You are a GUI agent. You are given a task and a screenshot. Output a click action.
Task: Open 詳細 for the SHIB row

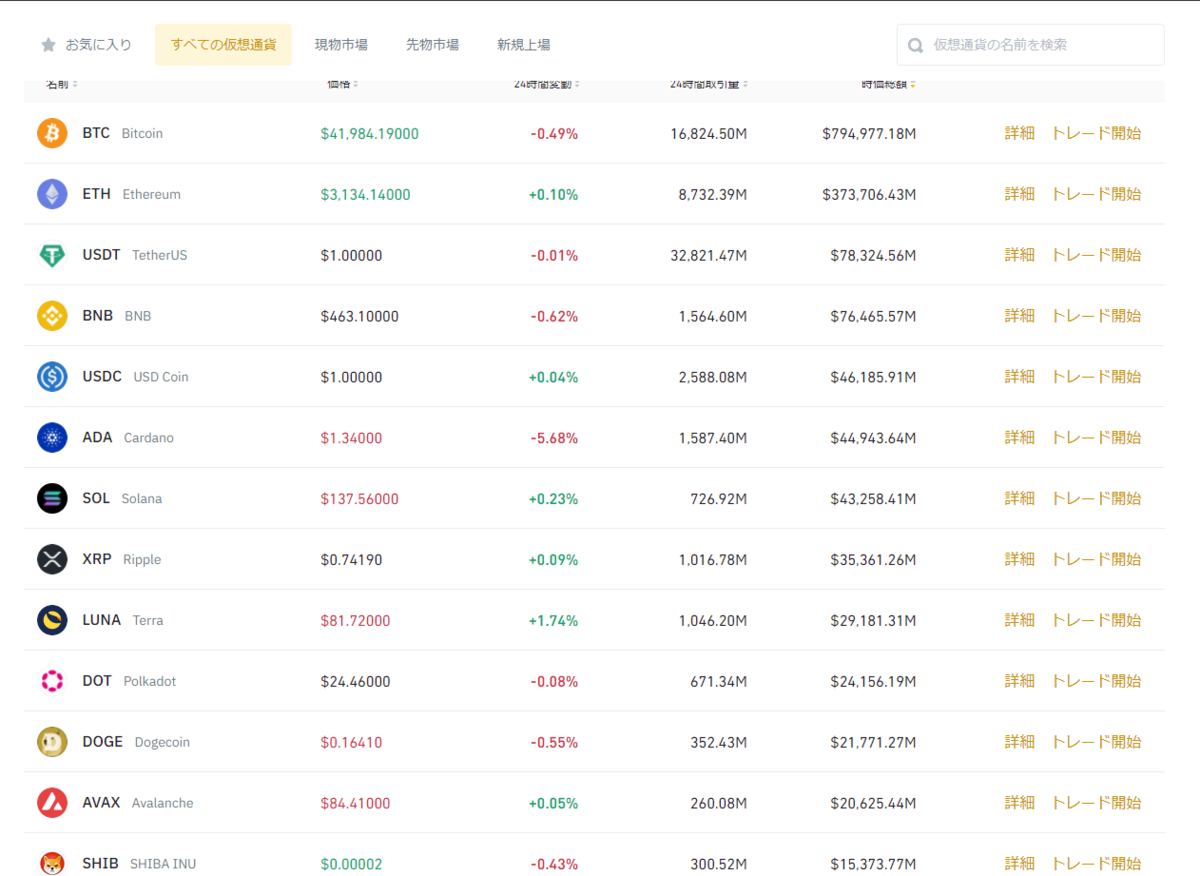pos(1020,864)
